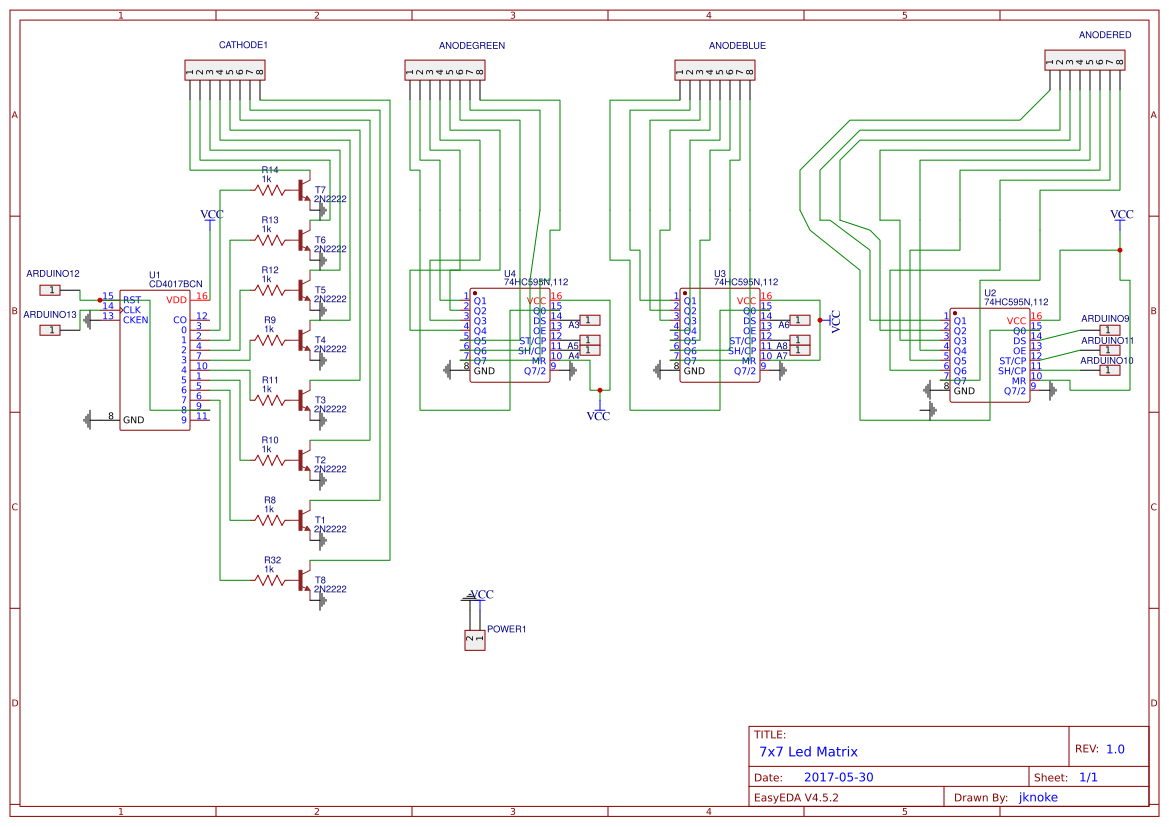Click the 'ANODEBLUE' label text

(x=737, y=45)
